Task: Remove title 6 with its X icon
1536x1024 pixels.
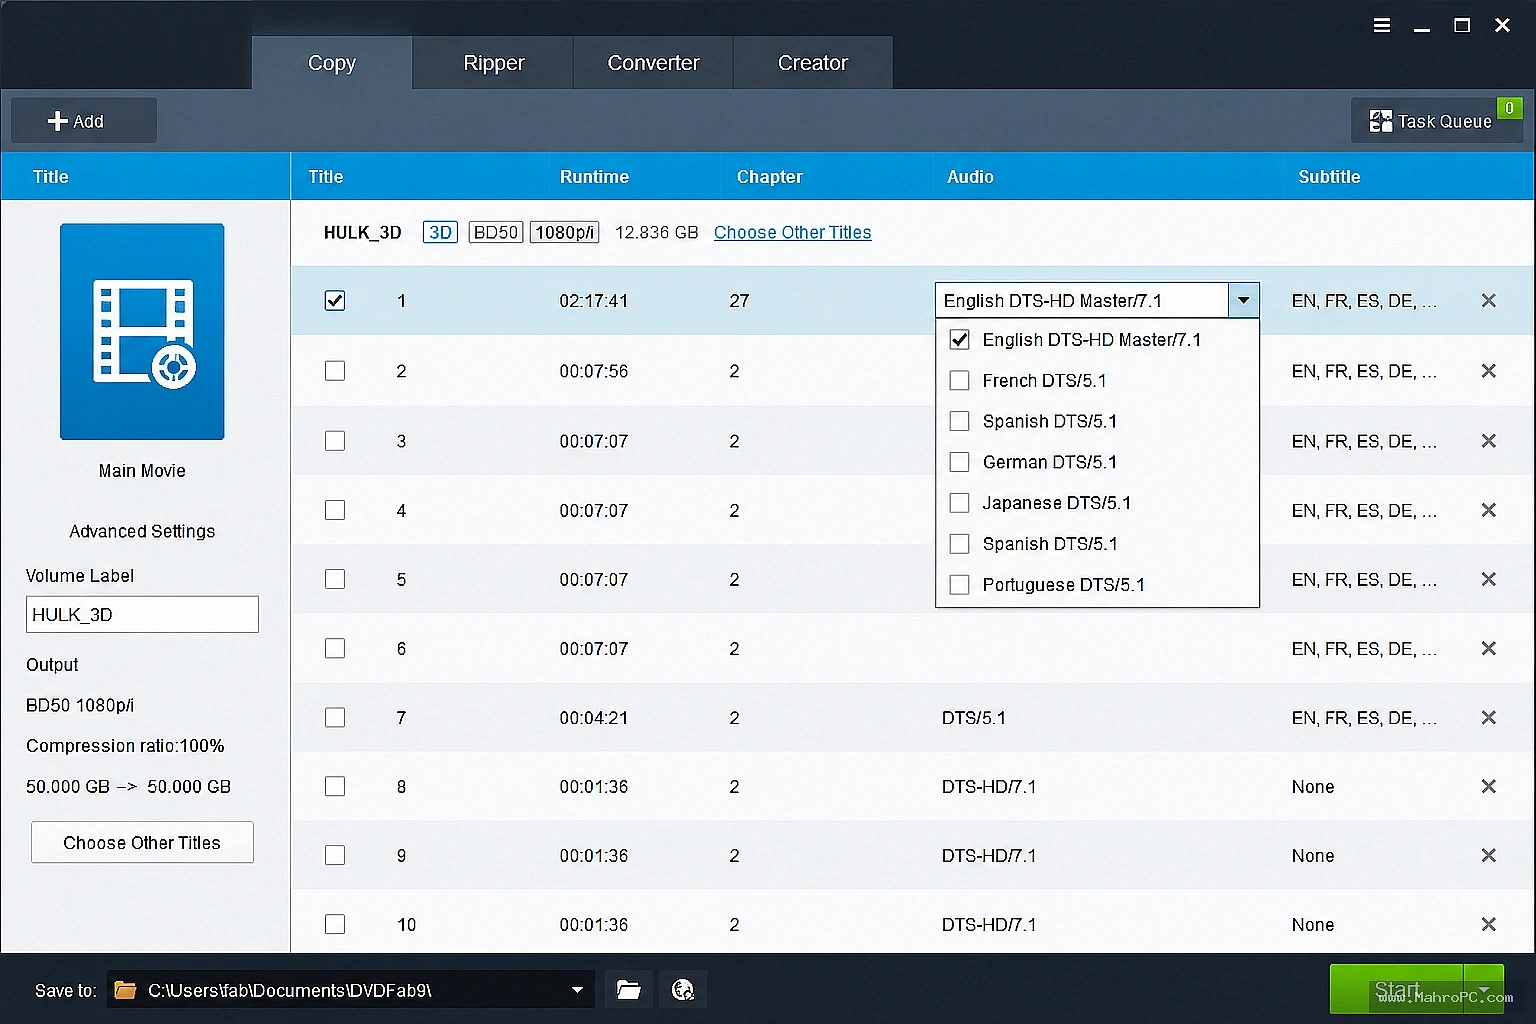Action: click(1488, 648)
